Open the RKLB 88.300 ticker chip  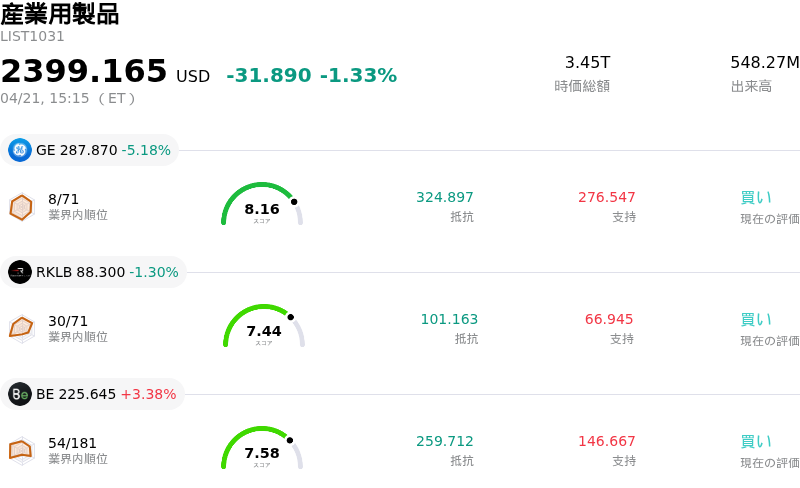[x=96, y=272]
